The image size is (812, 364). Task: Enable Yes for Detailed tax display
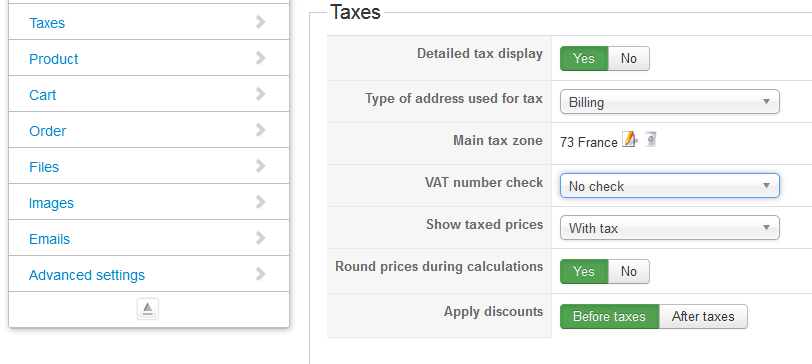coord(584,59)
